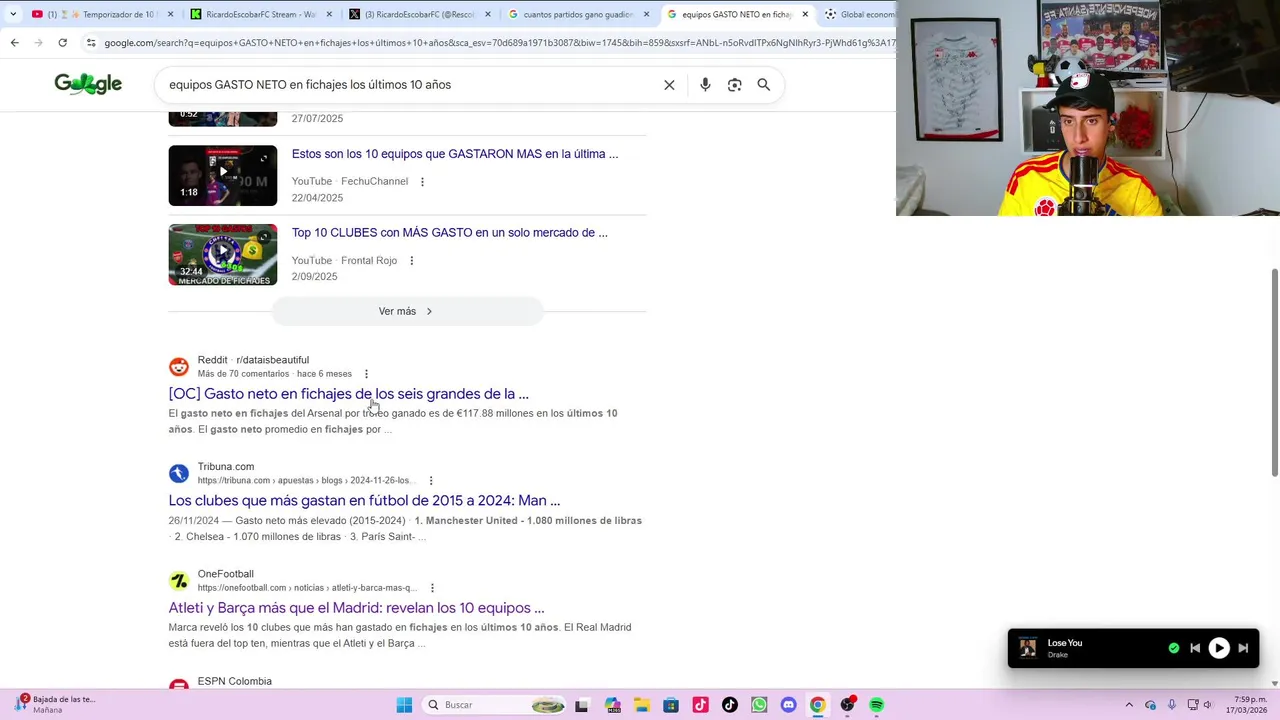Click the taskbar Buscar search box
The width and height of the screenshot is (1280, 720).
[495, 705]
